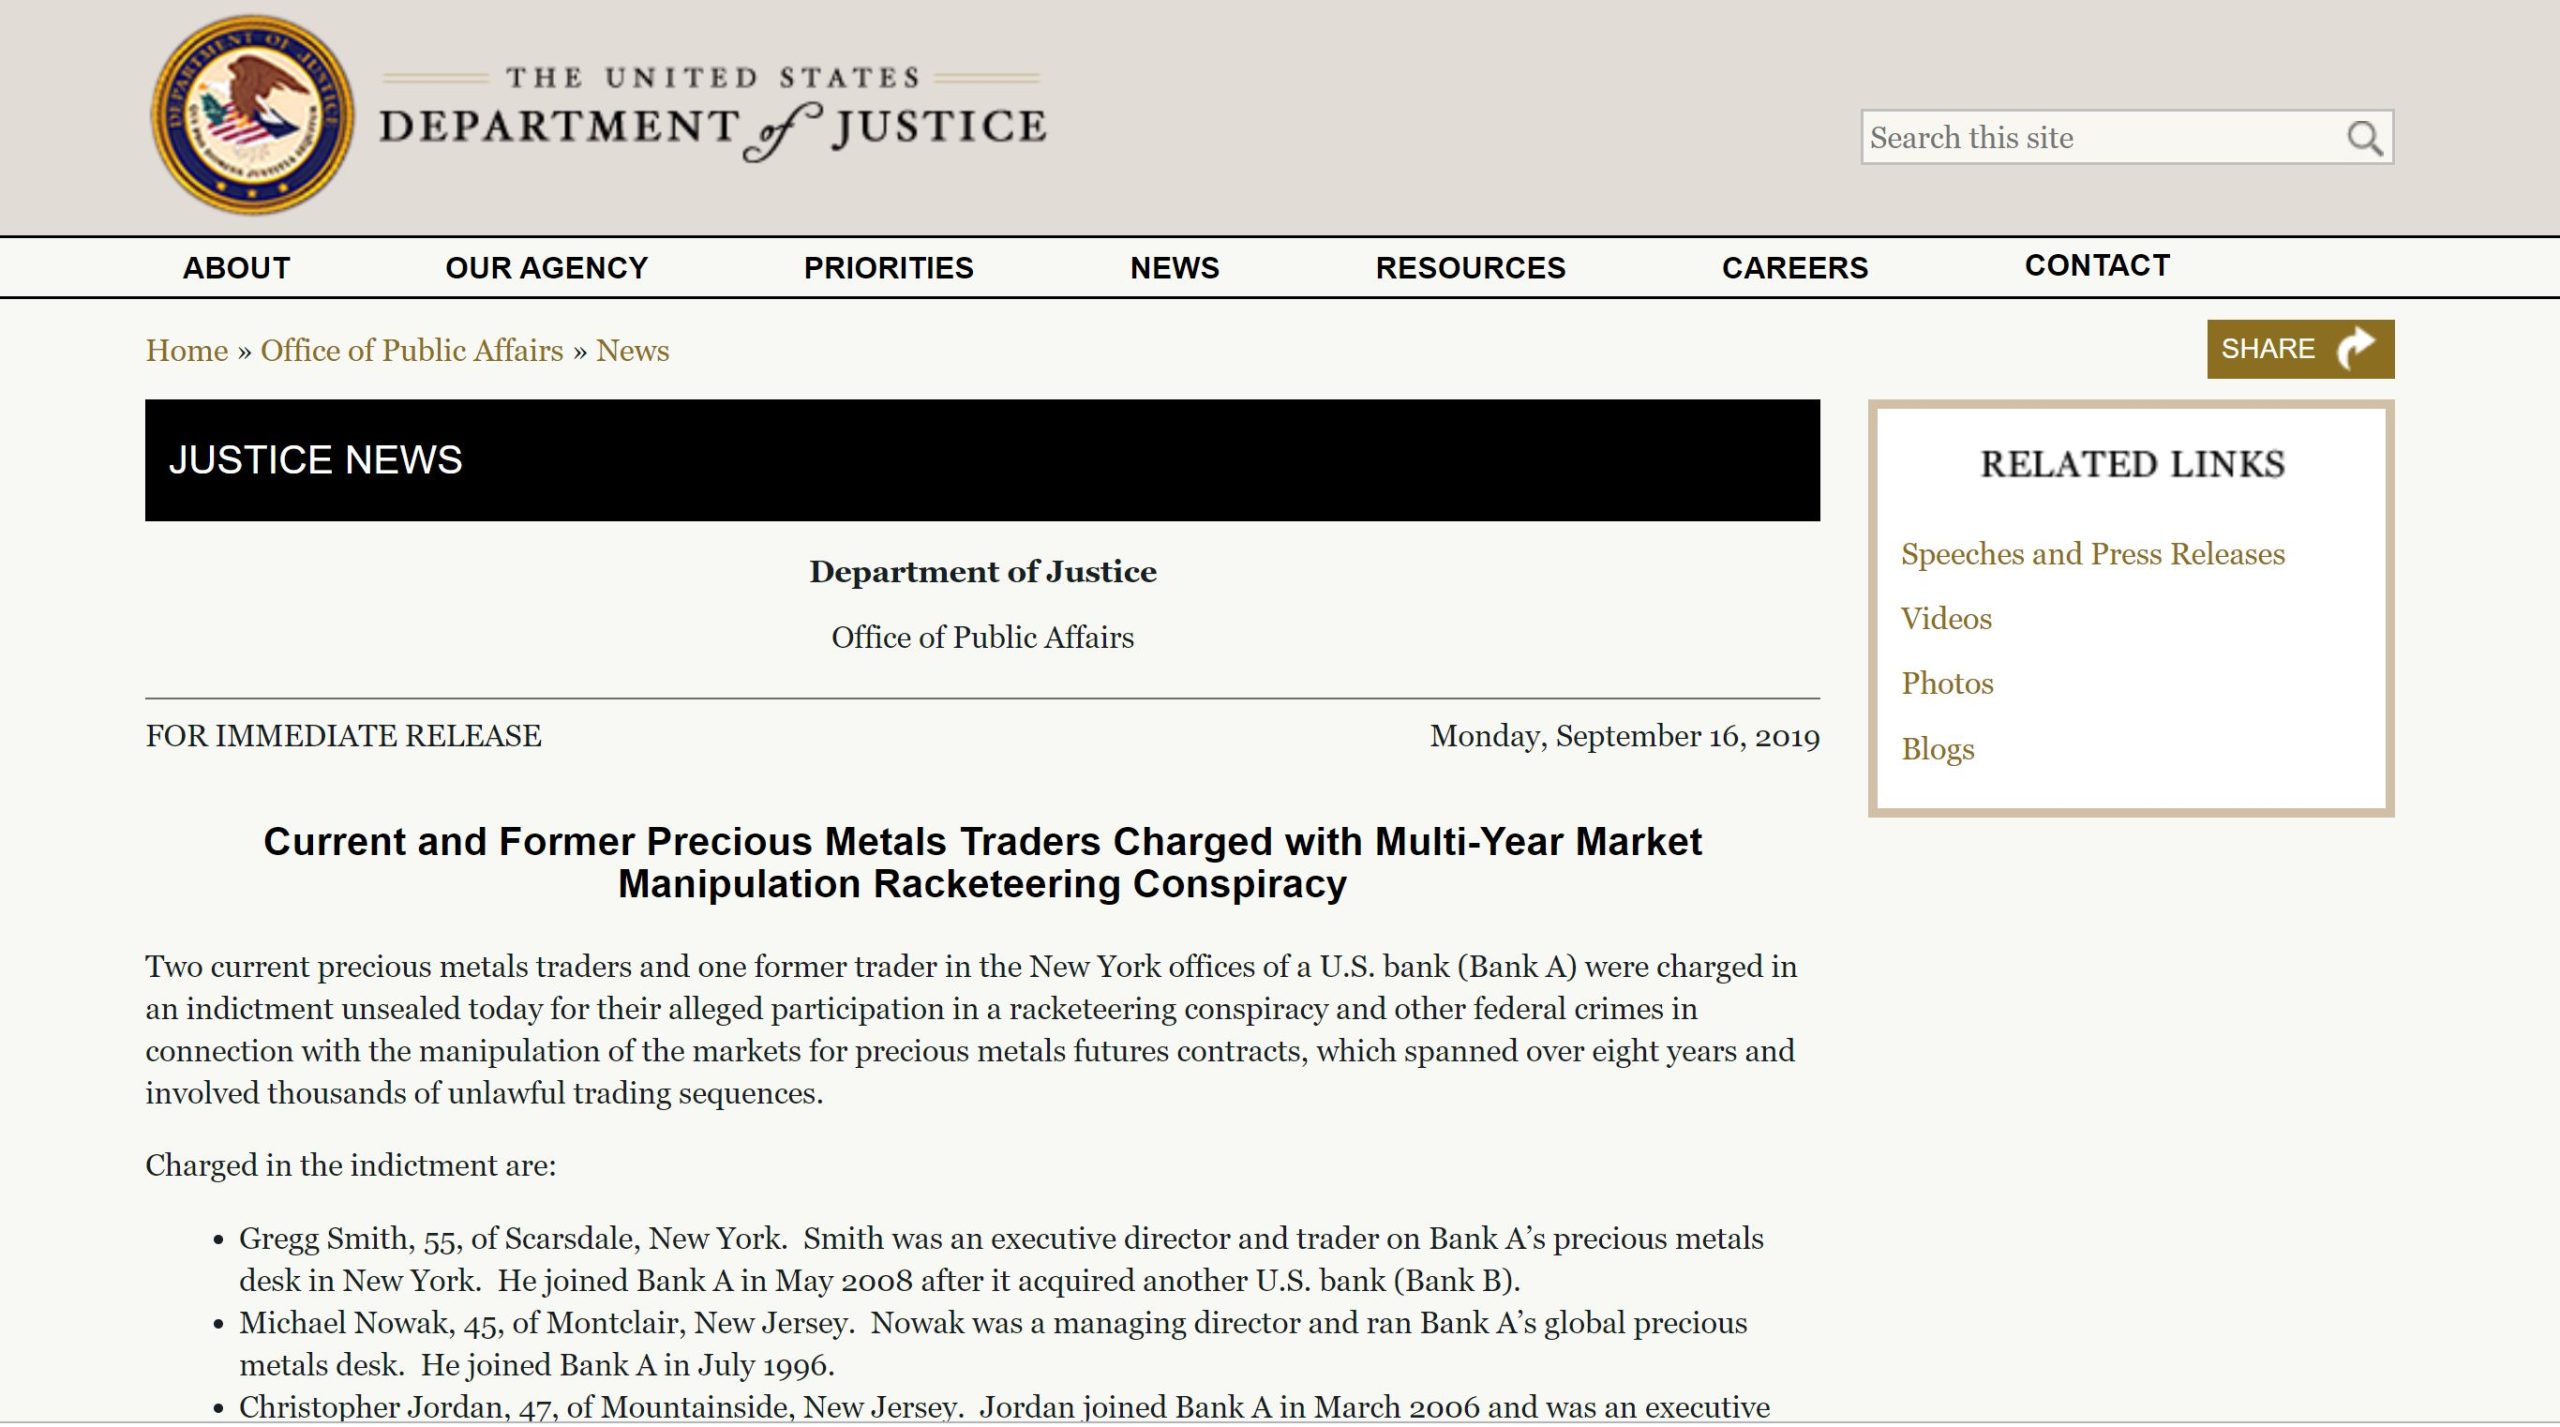Open the Blogs related link
The width and height of the screenshot is (2560, 1427).
1937,749
